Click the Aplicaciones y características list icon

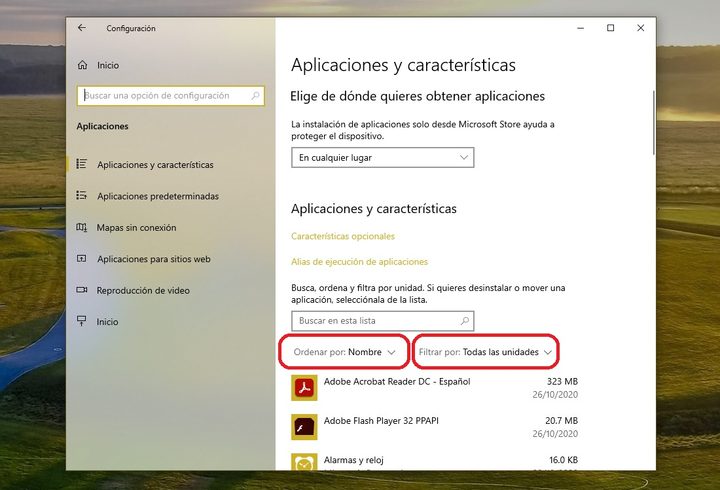pyautogui.click(x=82, y=164)
